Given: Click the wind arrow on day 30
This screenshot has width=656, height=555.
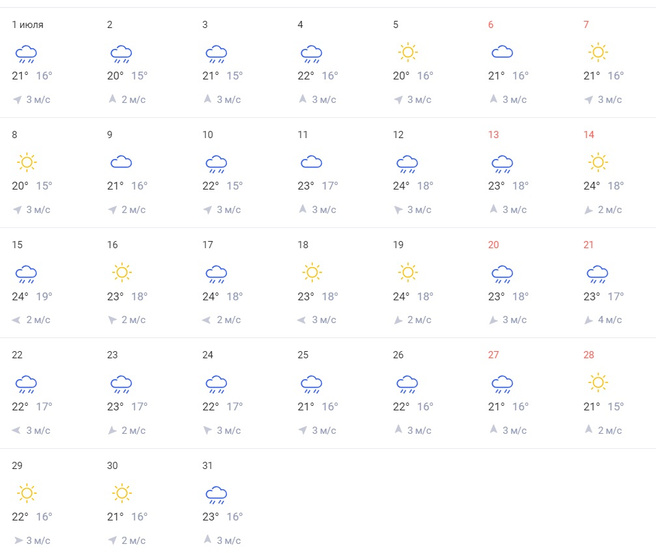Looking at the screenshot, I should pos(113,540).
